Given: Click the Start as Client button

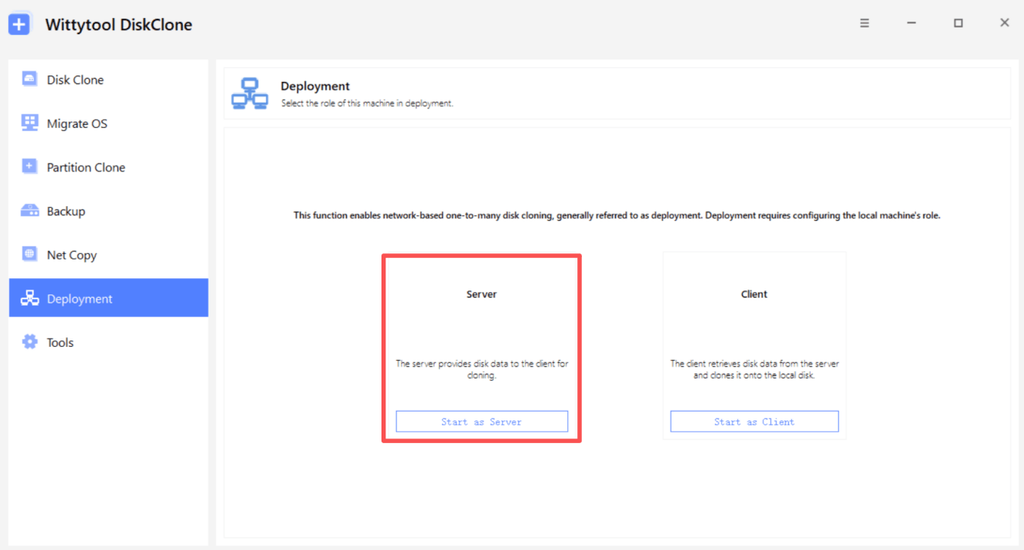Looking at the screenshot, I should point(754,421).
